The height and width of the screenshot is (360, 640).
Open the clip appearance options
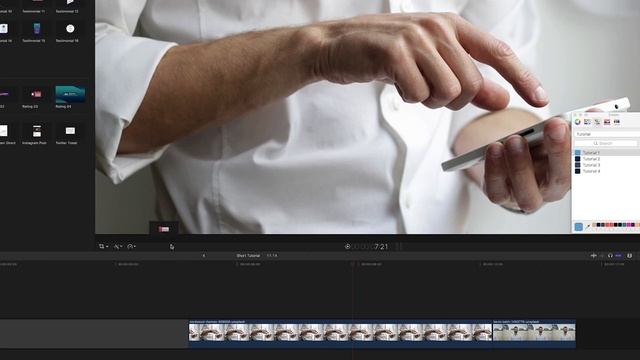(630, 256)
